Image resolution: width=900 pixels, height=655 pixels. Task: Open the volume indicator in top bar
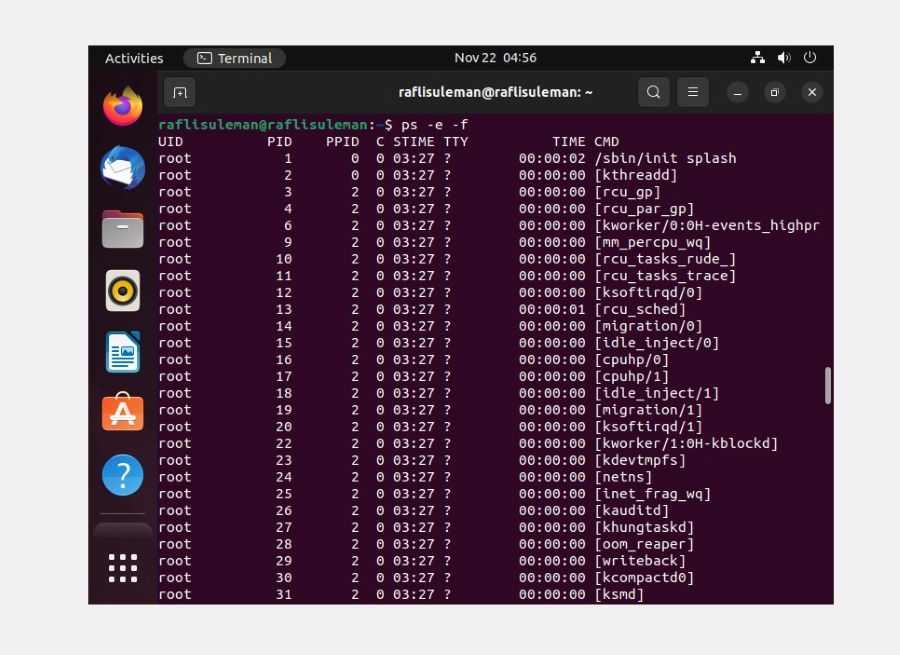[x=784, y=57]
